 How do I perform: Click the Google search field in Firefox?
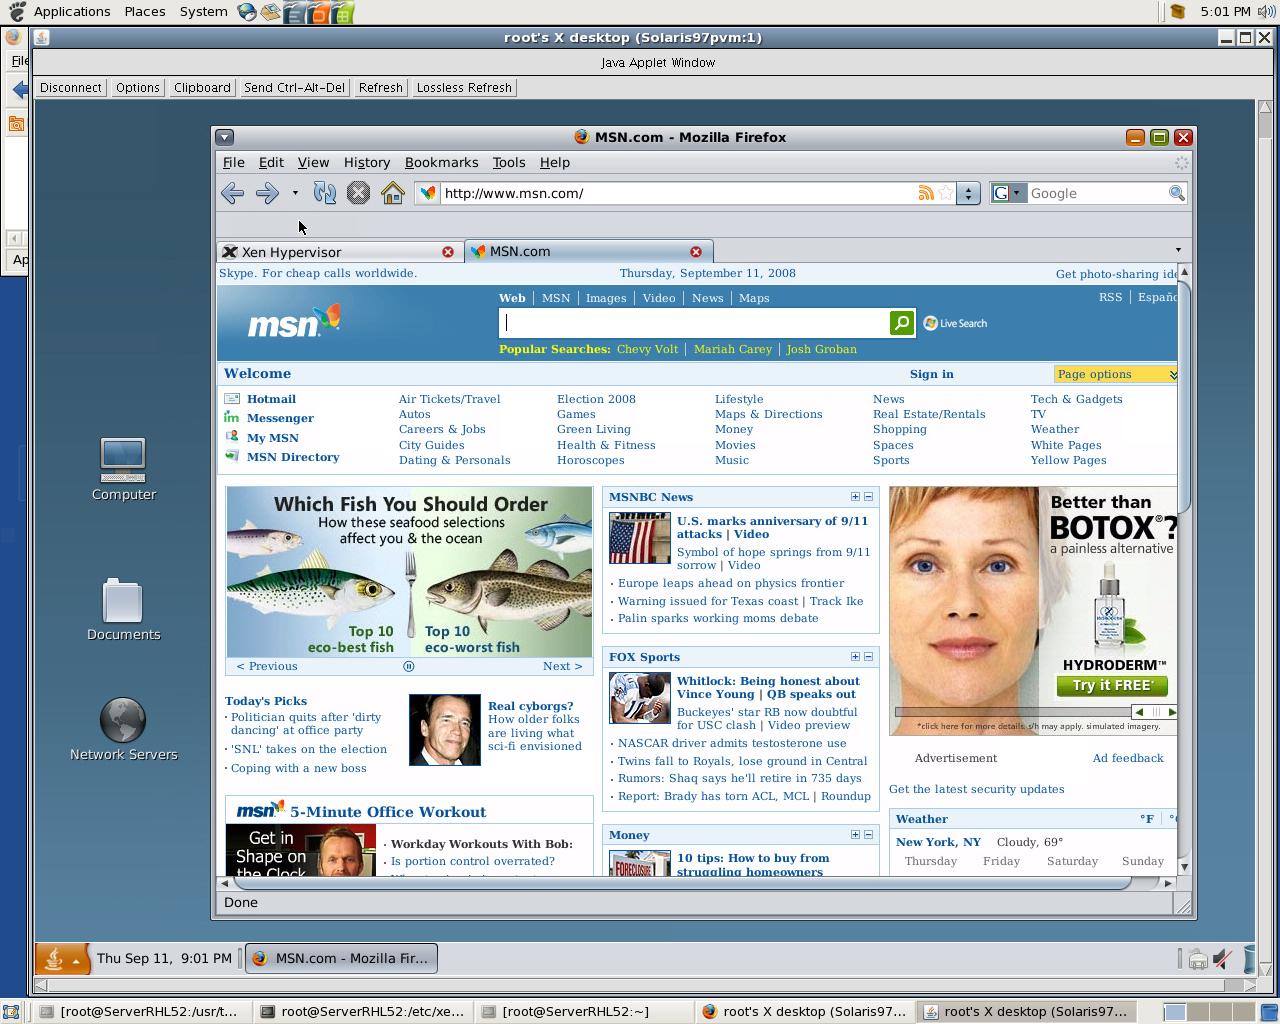tap(1097, 193)
